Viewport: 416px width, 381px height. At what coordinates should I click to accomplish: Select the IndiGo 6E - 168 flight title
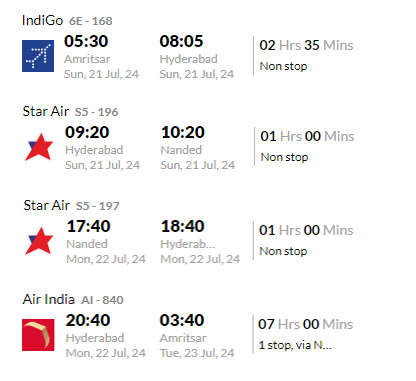point(67,21)
